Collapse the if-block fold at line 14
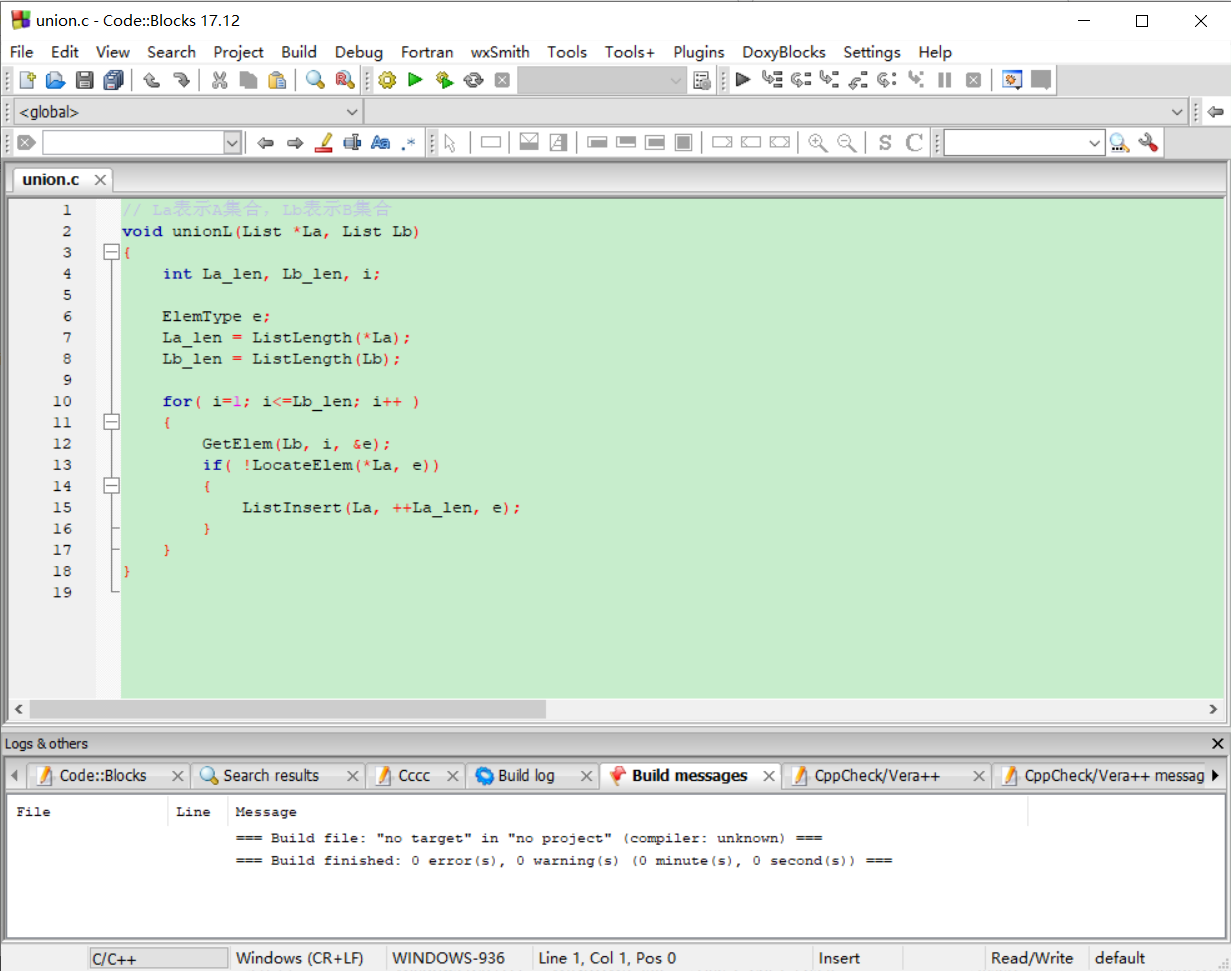1231x971 pixels. [x=111, y=486]
